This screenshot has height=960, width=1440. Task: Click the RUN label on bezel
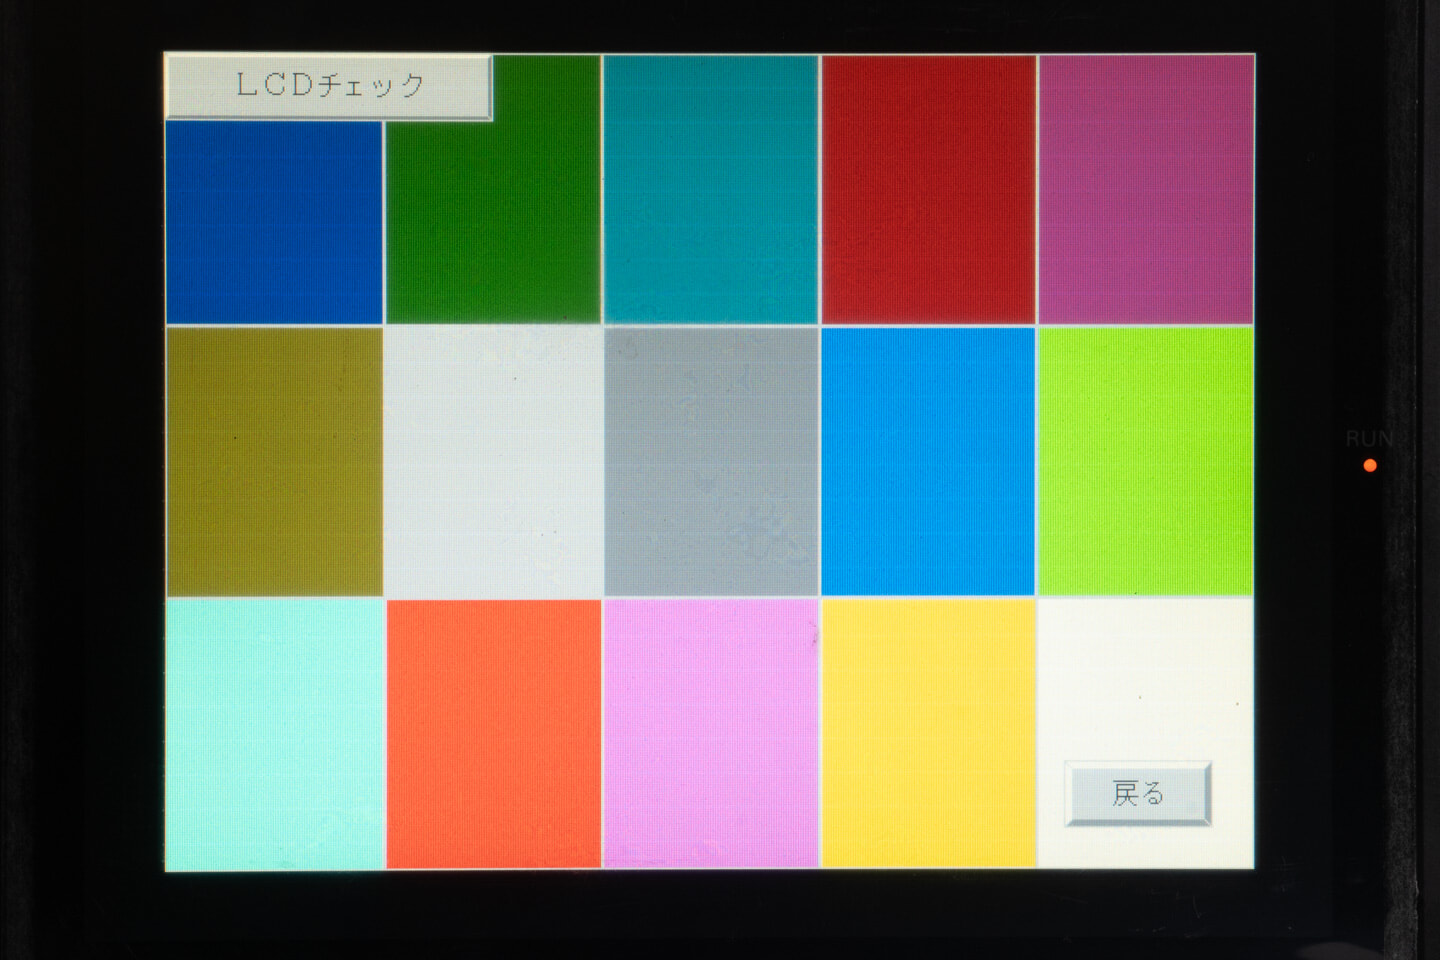pos(1368,439)
